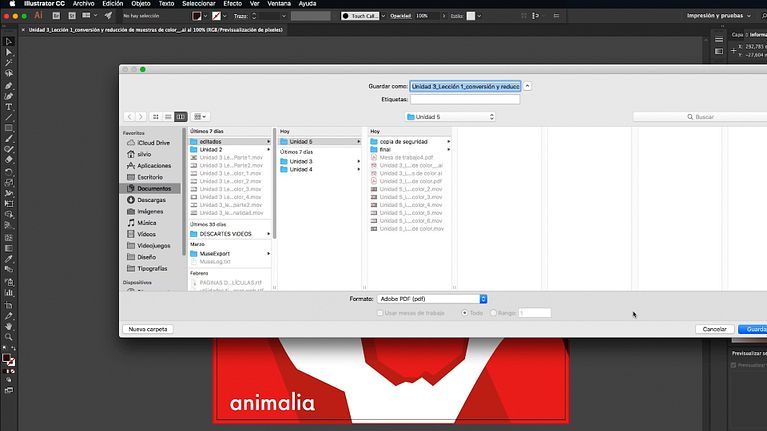
Task: Select the Paintbrush tool
Action: pyautogui.click(x=8, y=139)
